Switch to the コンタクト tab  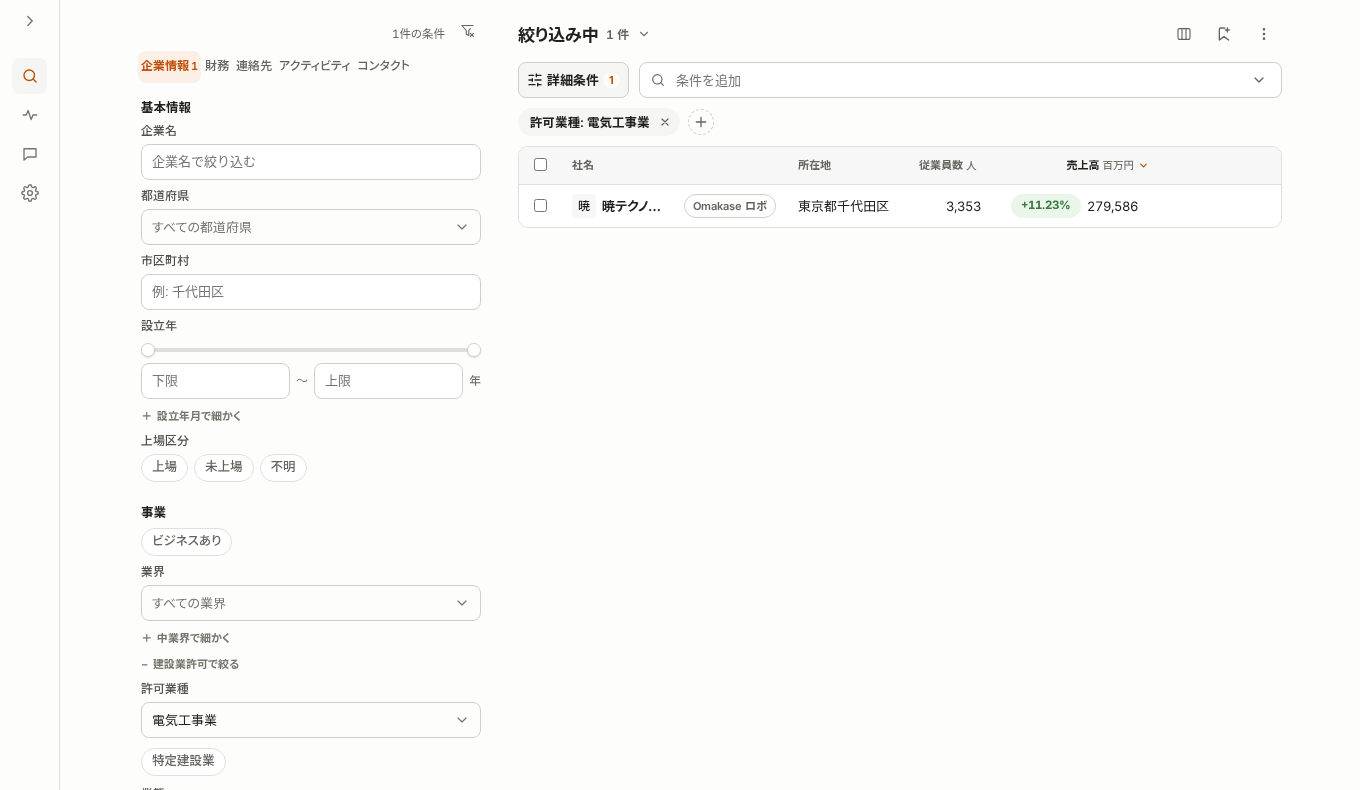[x=383, y=66]
